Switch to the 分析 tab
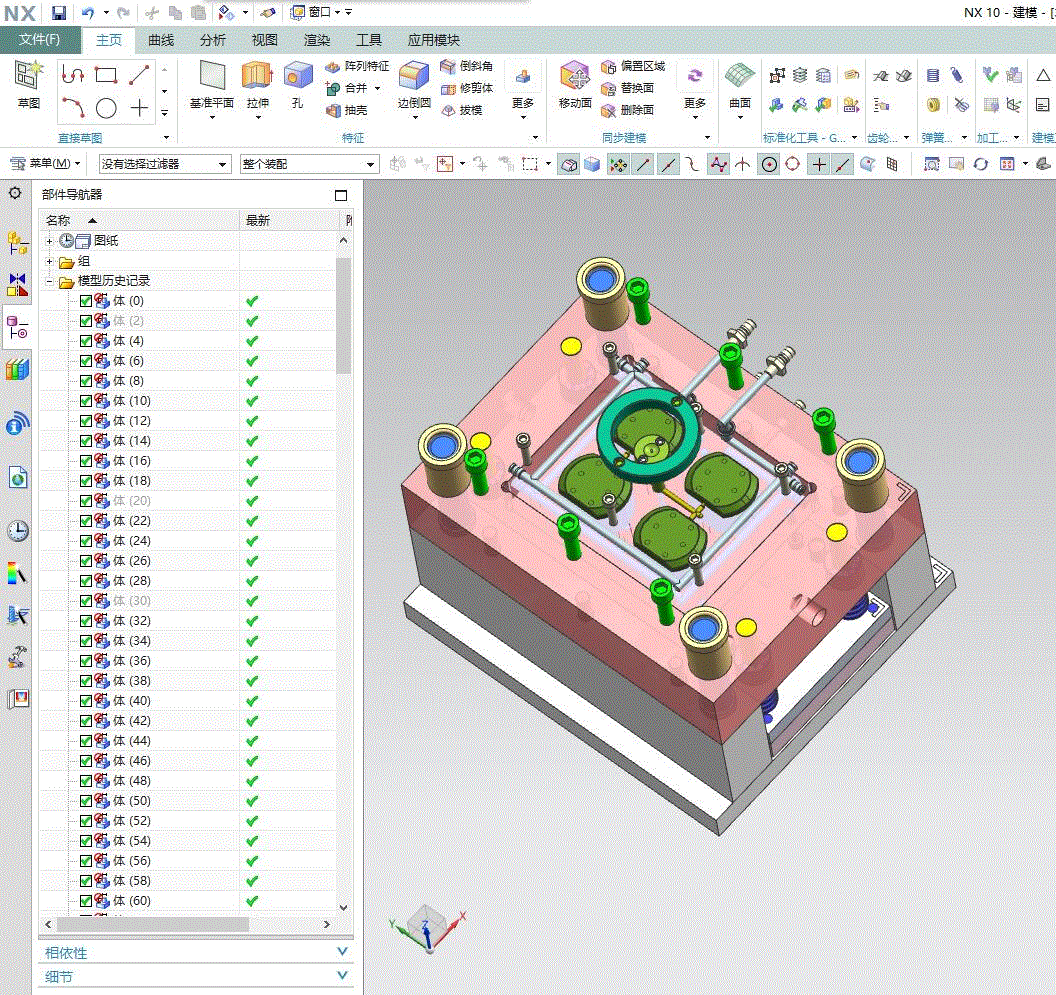 pyautogui.click(x=213, y=40)
